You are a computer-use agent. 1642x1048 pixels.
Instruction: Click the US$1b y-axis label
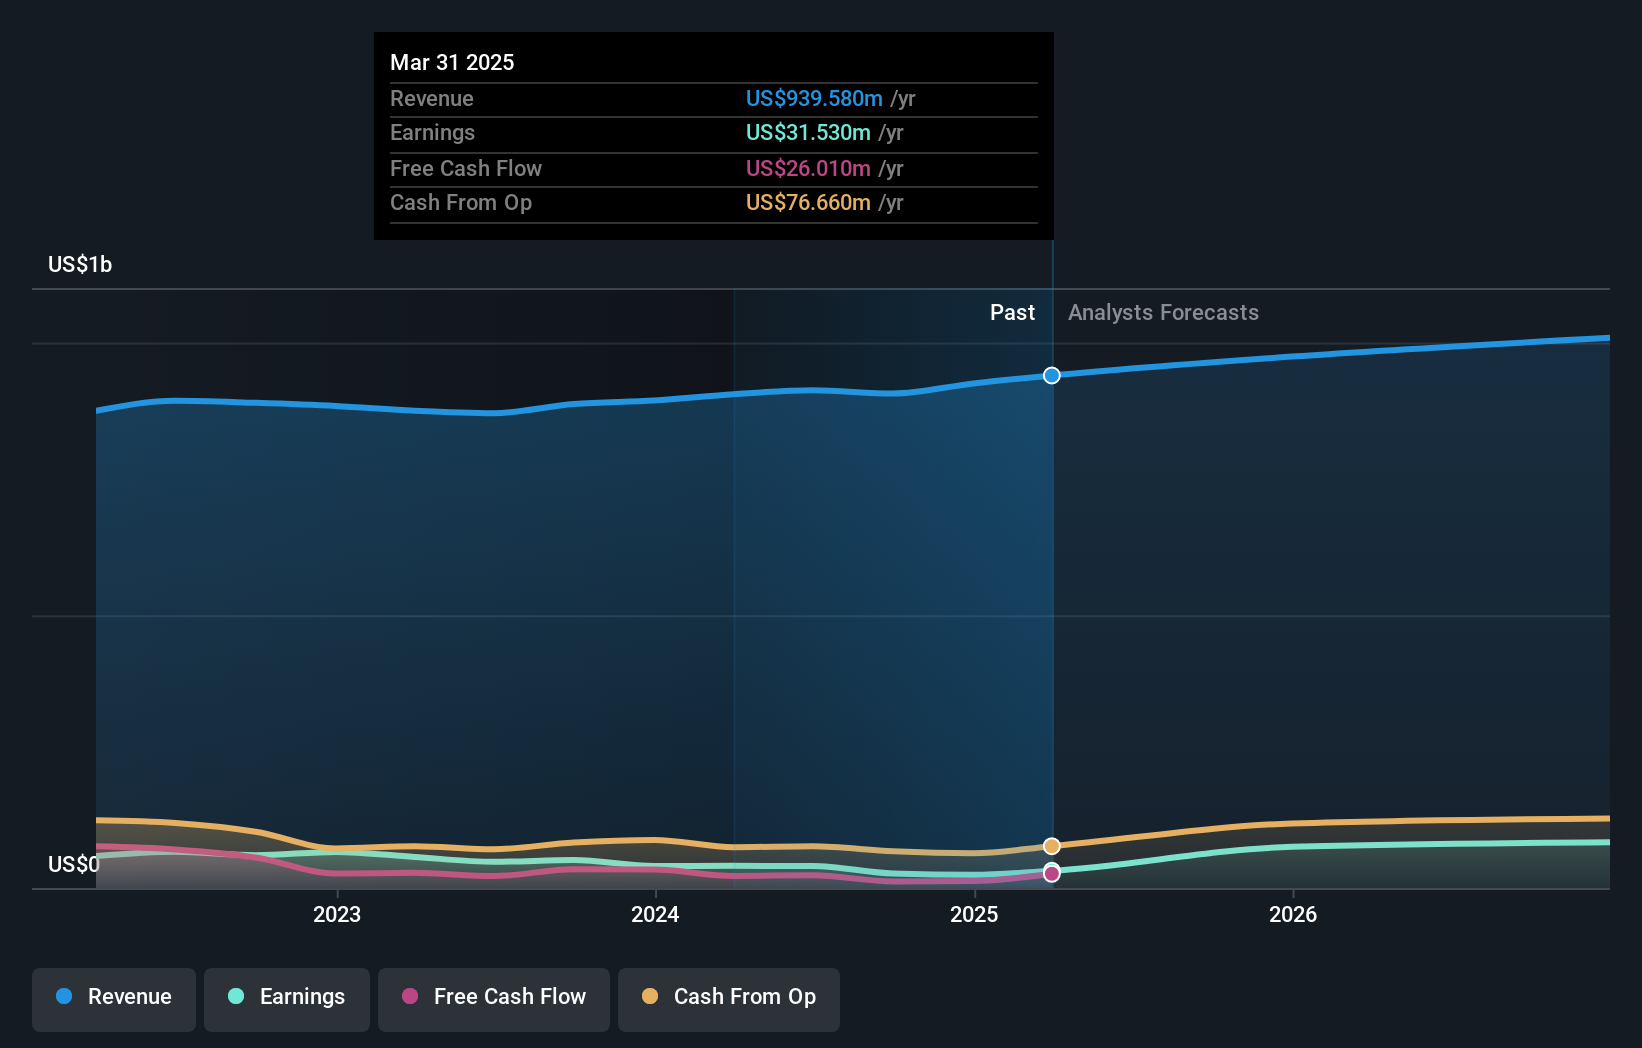(80, 264)
